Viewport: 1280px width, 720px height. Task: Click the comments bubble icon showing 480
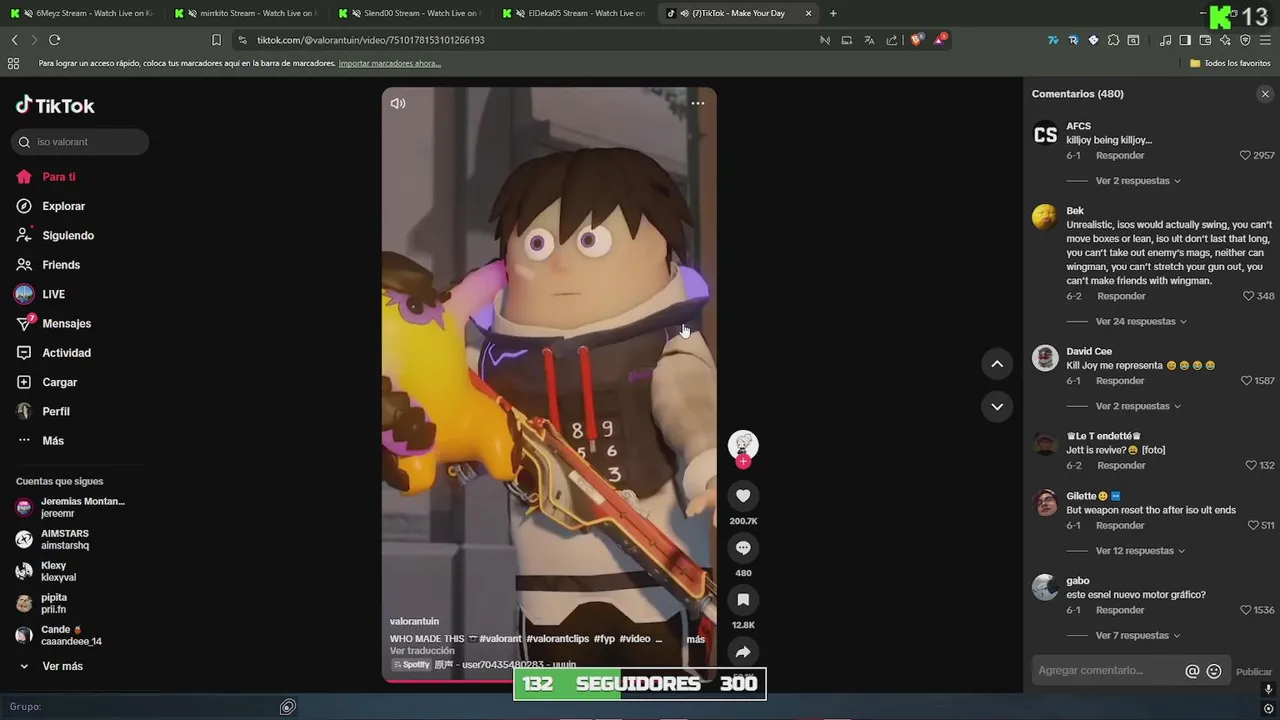coord(743,548)
